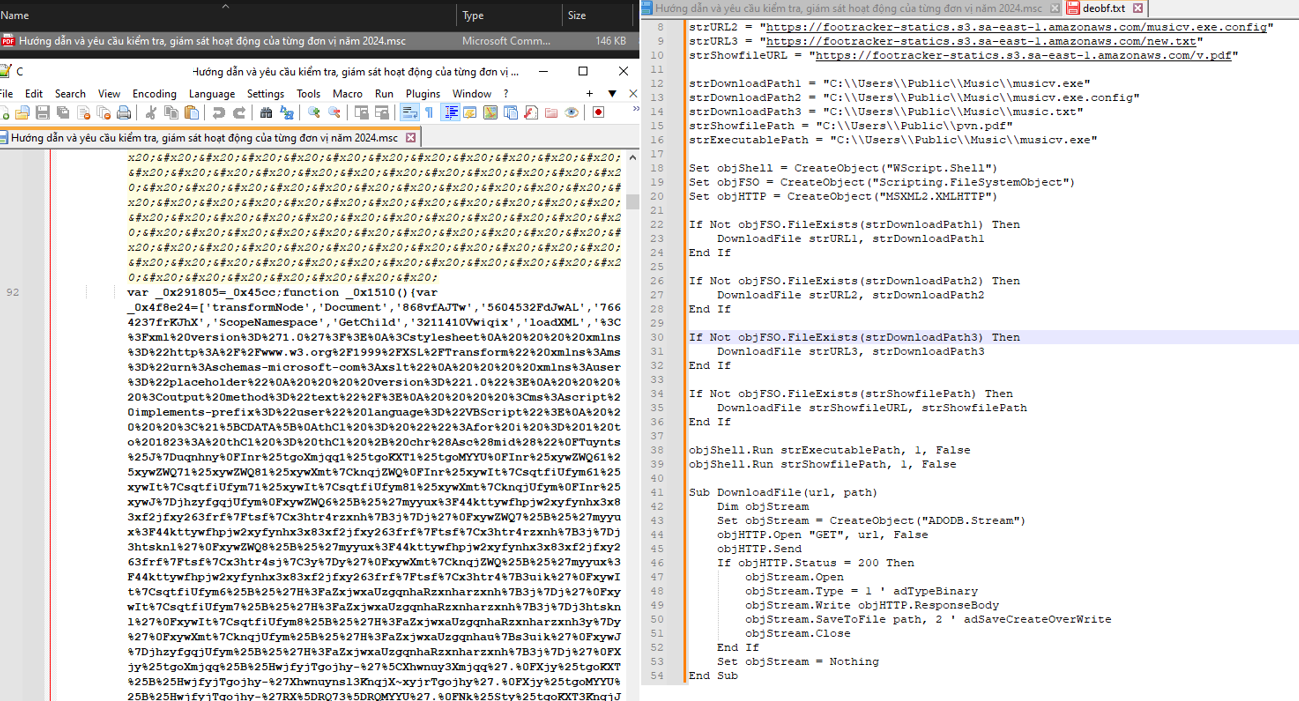Open the Settings menu
This screenshot has height=701, width=1299.
click(x=265, y=93)
